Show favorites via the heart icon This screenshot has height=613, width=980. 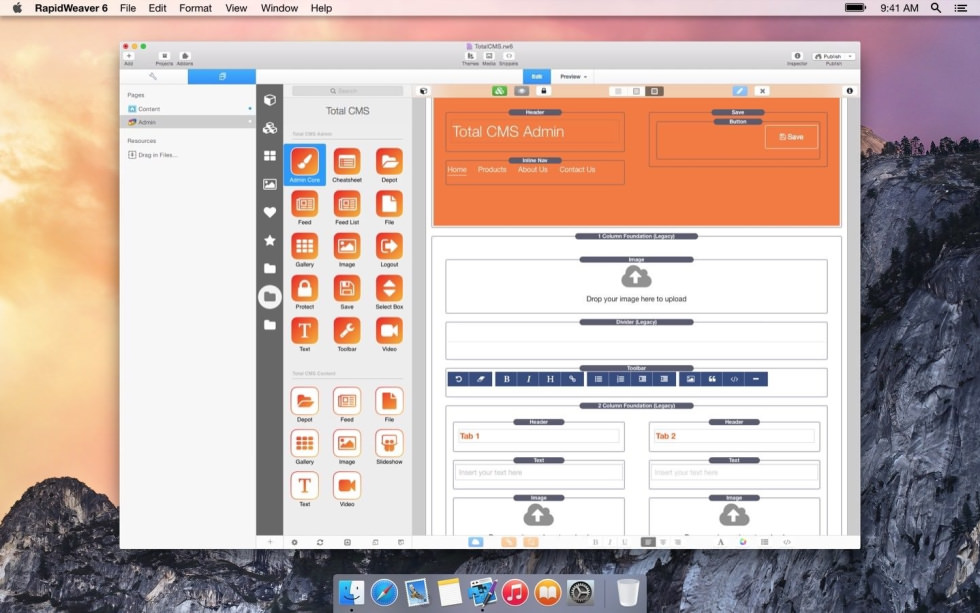pyautogui.click(x=269, y=212)
